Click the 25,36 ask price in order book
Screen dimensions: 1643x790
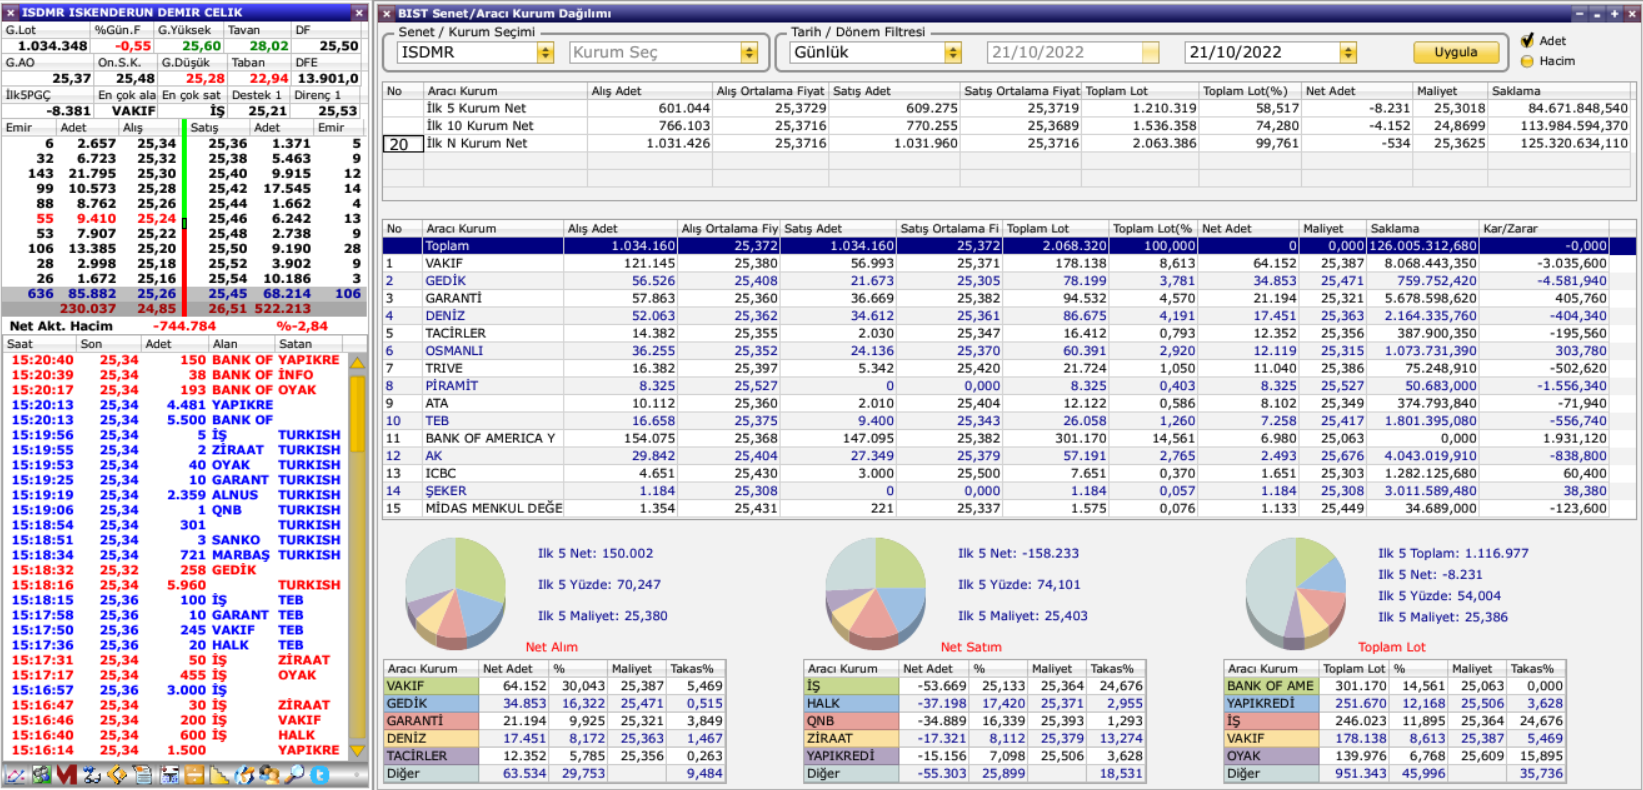[228, 144]
